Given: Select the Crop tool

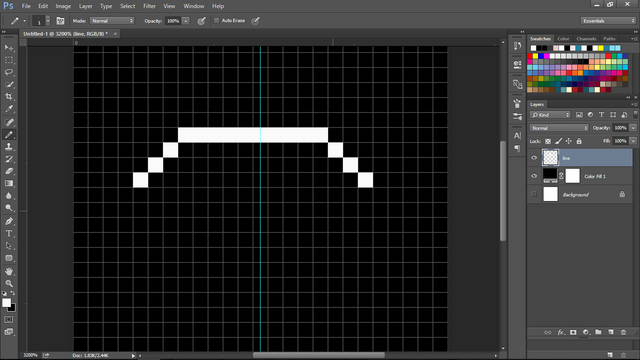Looking at the screenshot, I should (x=9, y=97).
